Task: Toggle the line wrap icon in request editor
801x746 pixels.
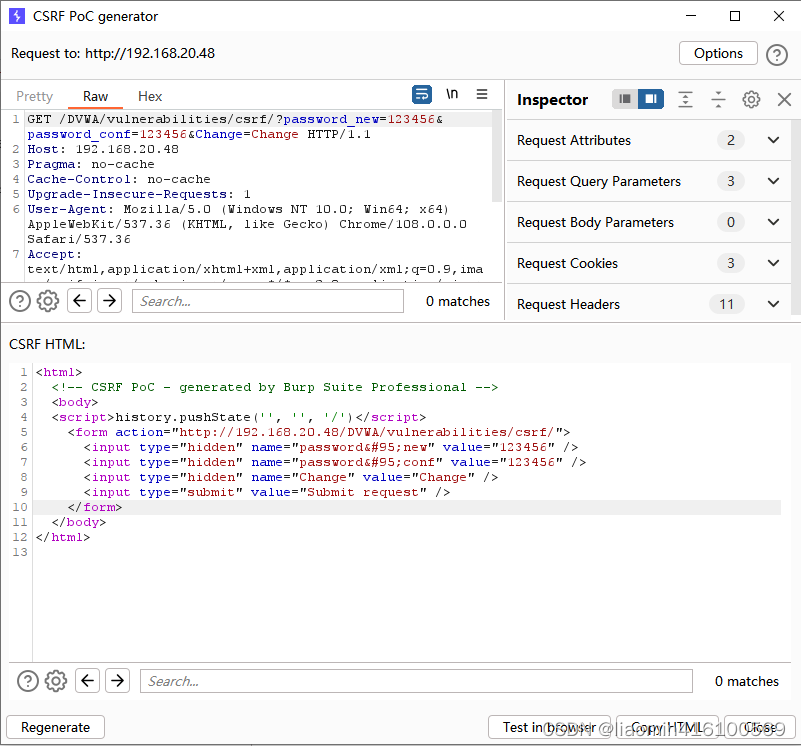Action: [421, 95]
